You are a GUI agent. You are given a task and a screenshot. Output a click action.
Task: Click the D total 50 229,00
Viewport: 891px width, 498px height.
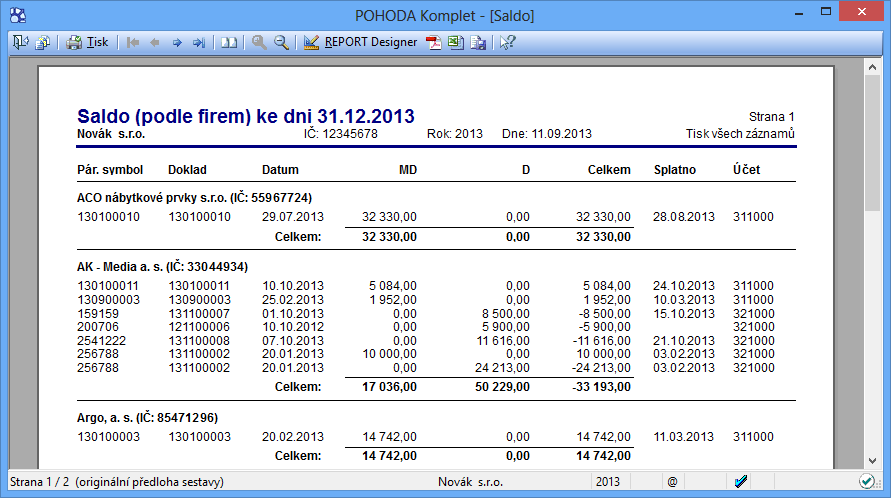coord(502,387)
